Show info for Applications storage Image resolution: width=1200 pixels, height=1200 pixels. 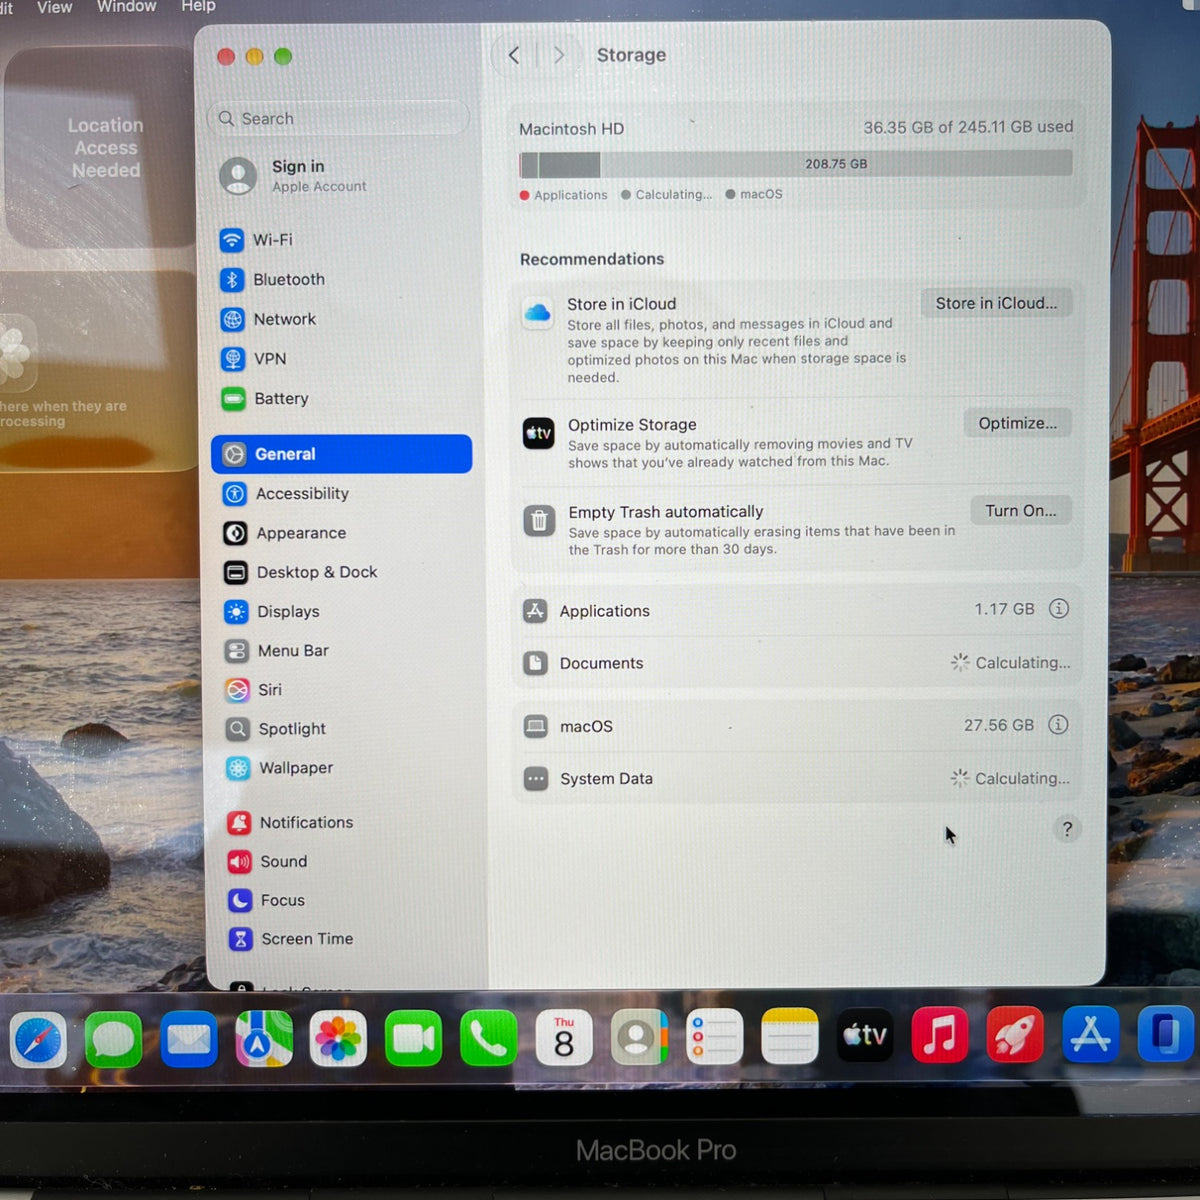point(1059,609)
